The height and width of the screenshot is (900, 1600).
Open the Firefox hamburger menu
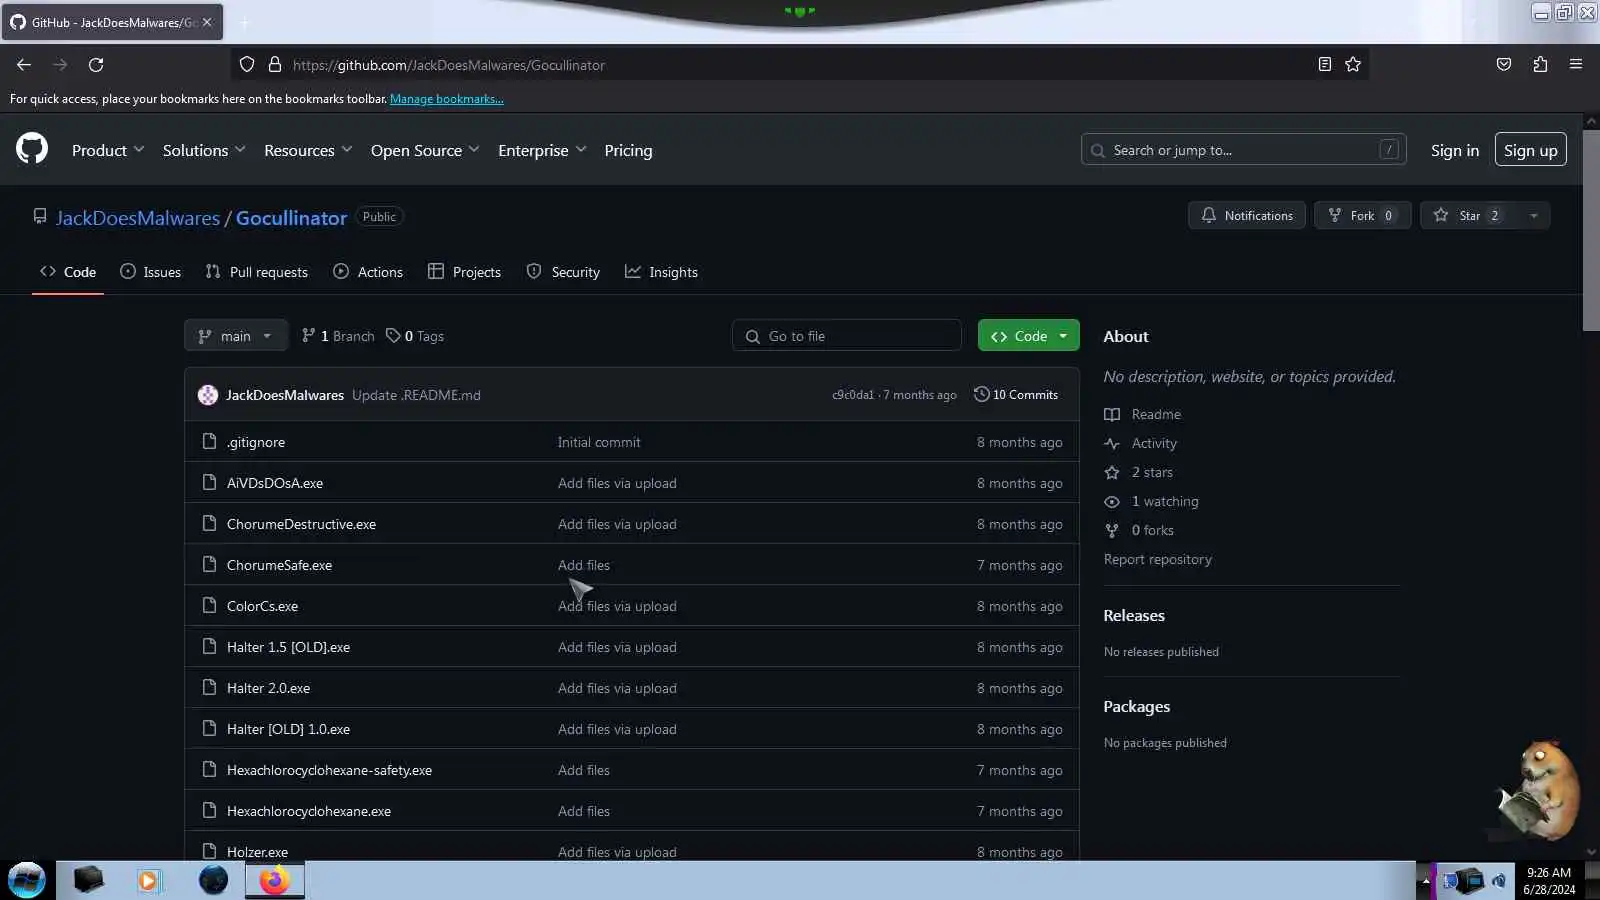point(1576,65)
